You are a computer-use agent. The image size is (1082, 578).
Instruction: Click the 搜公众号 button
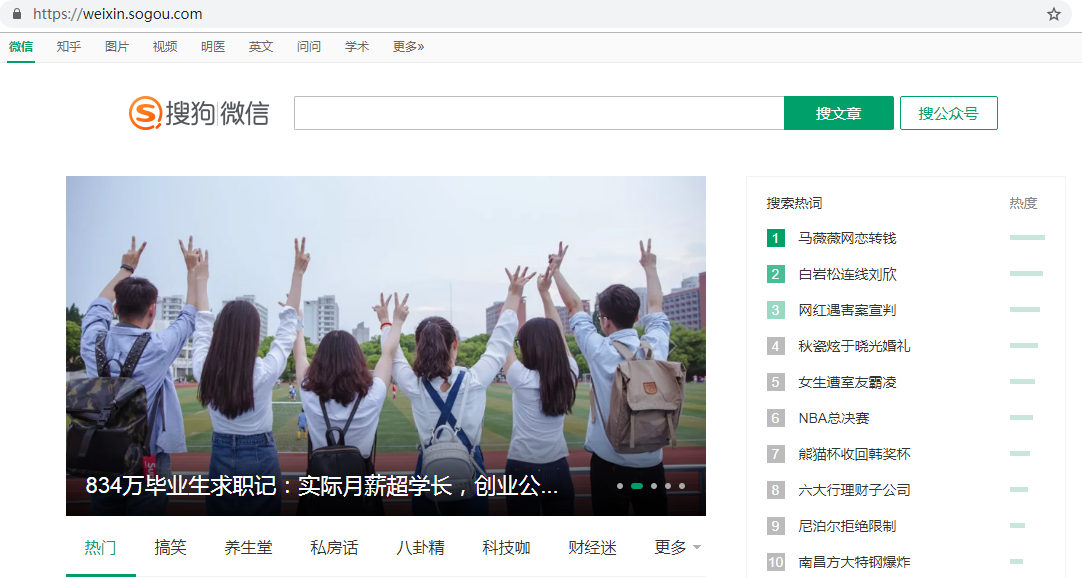949,113
